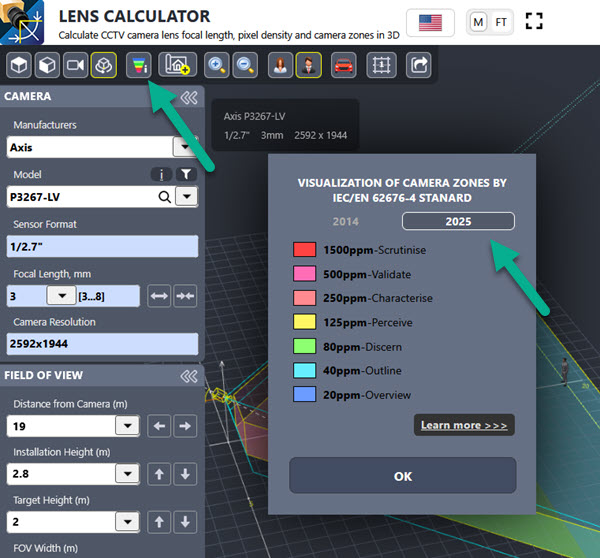Open the camera zones color legend icon
Image resolution: width=600 pixels, height=558 pixels.
[139, 65]
